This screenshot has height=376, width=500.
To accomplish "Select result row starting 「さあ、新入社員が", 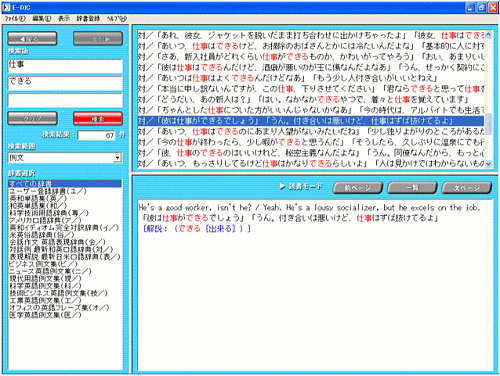I will (311, 57).
